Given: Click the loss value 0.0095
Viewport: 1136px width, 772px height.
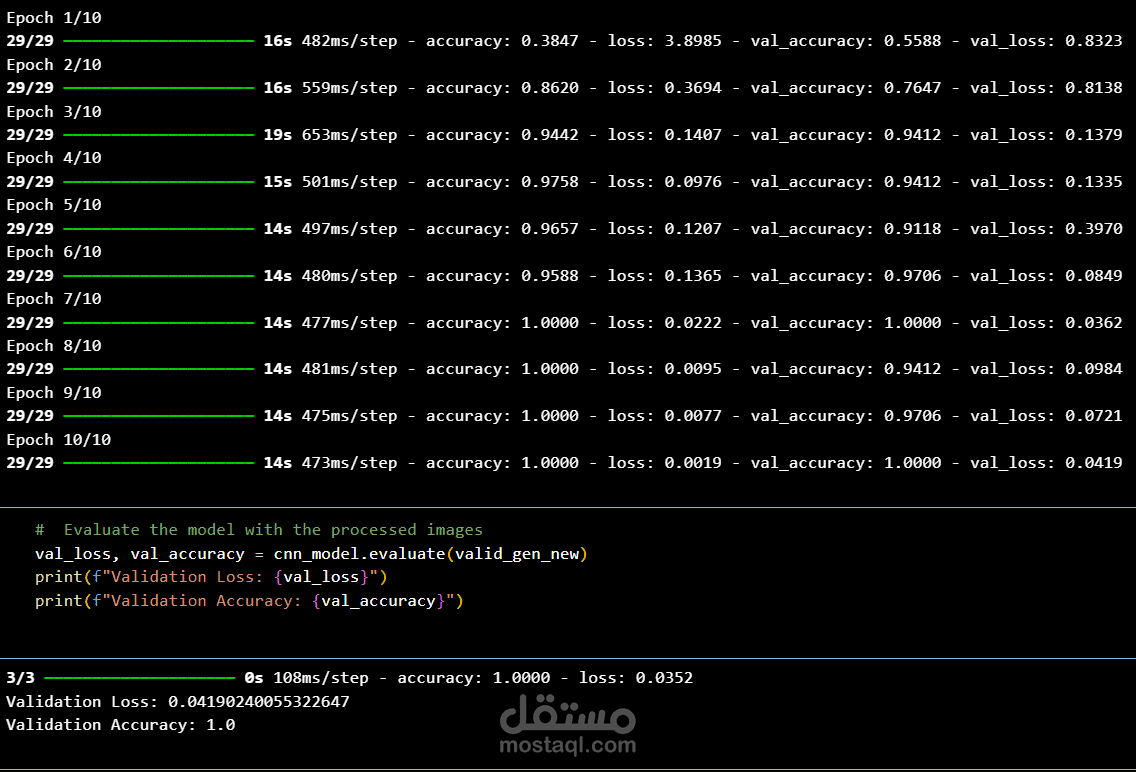Looking at the screenshot, I should 693,369.
